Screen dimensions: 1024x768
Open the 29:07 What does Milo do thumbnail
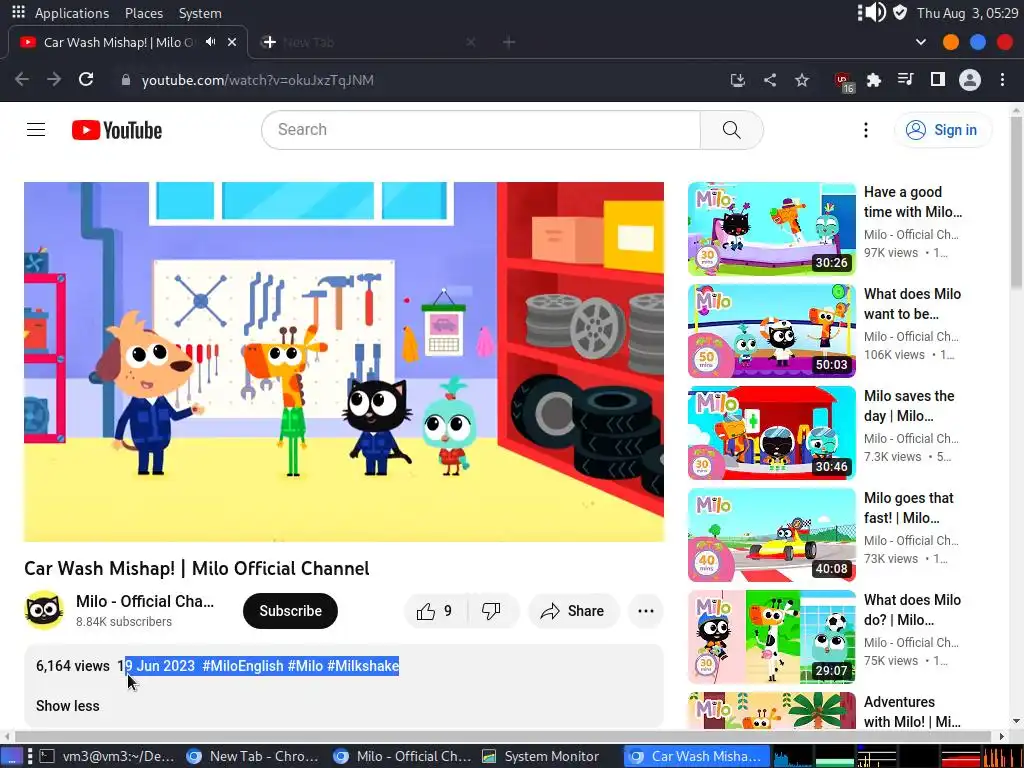[x=771, y=636]
